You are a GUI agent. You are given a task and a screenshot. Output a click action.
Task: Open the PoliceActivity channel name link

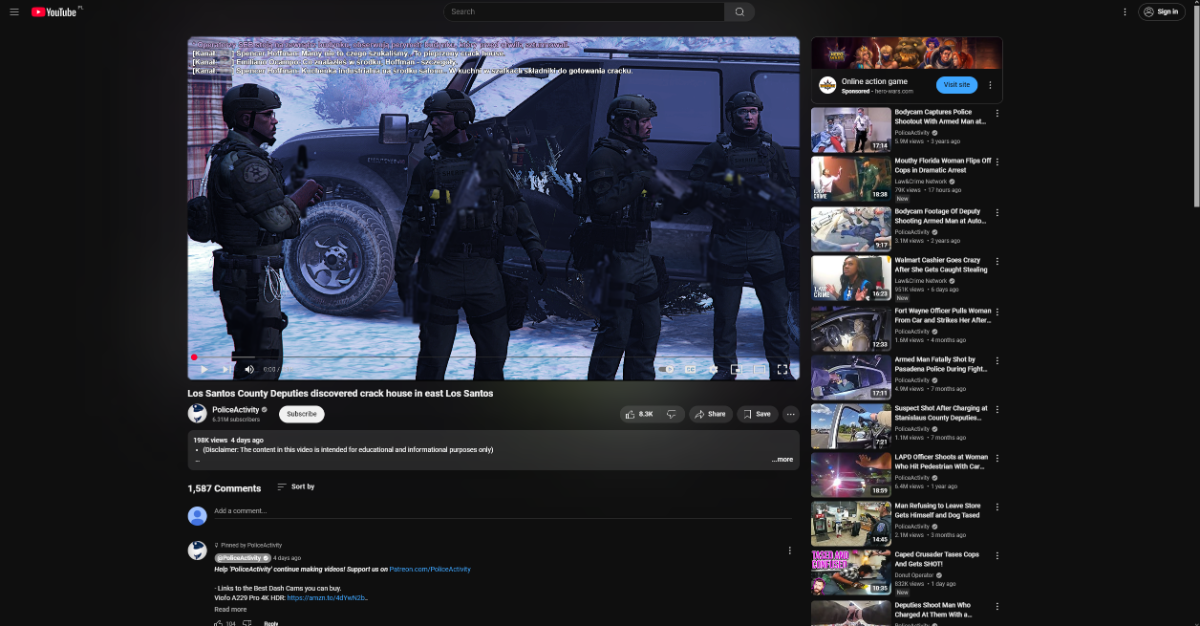[x=236, y=409]
